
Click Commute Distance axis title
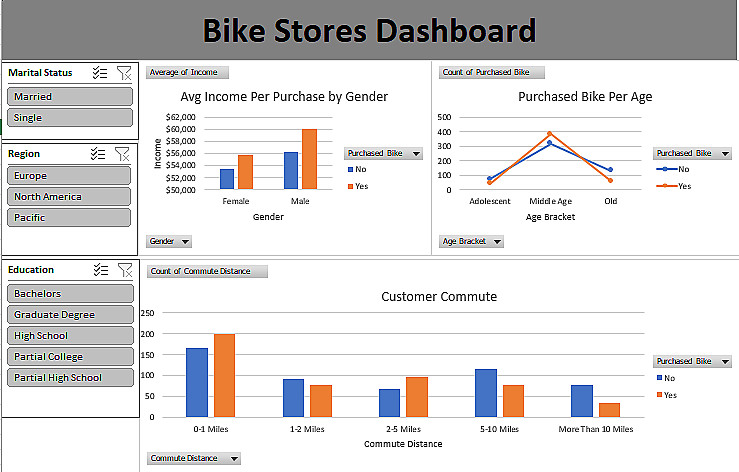403,444
